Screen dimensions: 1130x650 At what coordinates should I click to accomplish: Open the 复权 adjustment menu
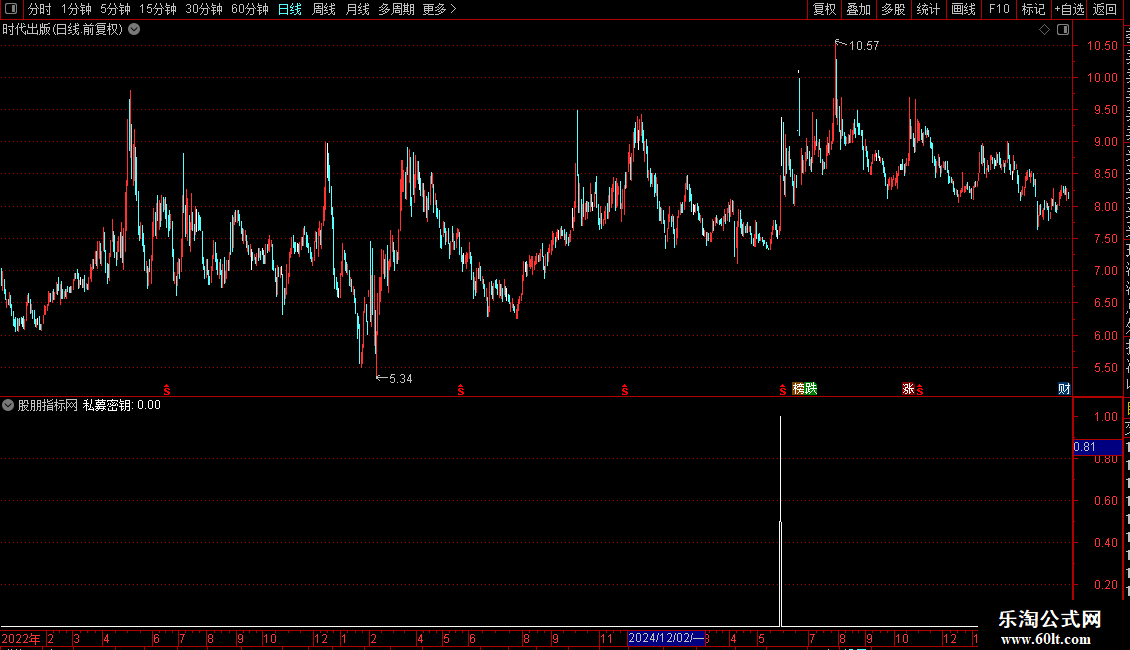tap(824, 9)
